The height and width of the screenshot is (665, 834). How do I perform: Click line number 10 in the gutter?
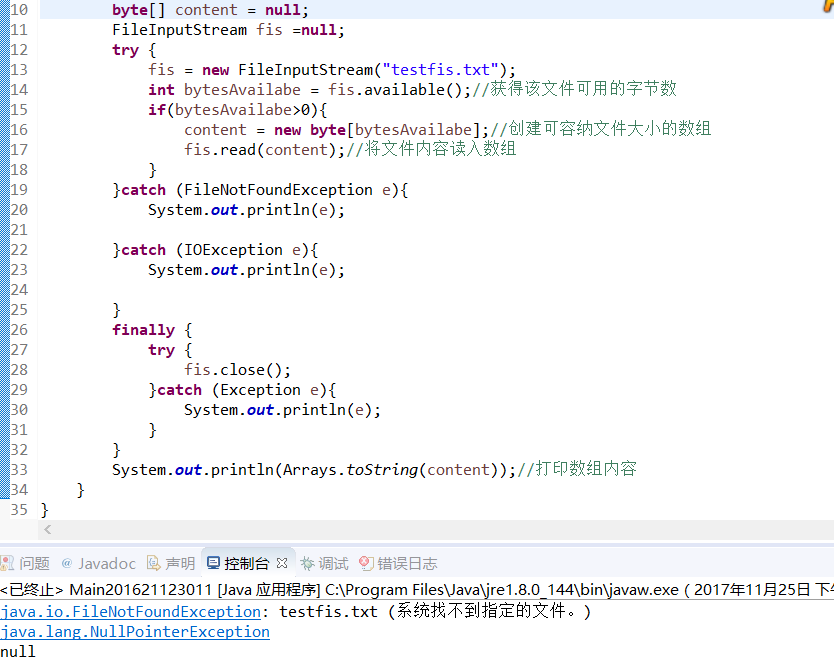click(x=19, y=10)
